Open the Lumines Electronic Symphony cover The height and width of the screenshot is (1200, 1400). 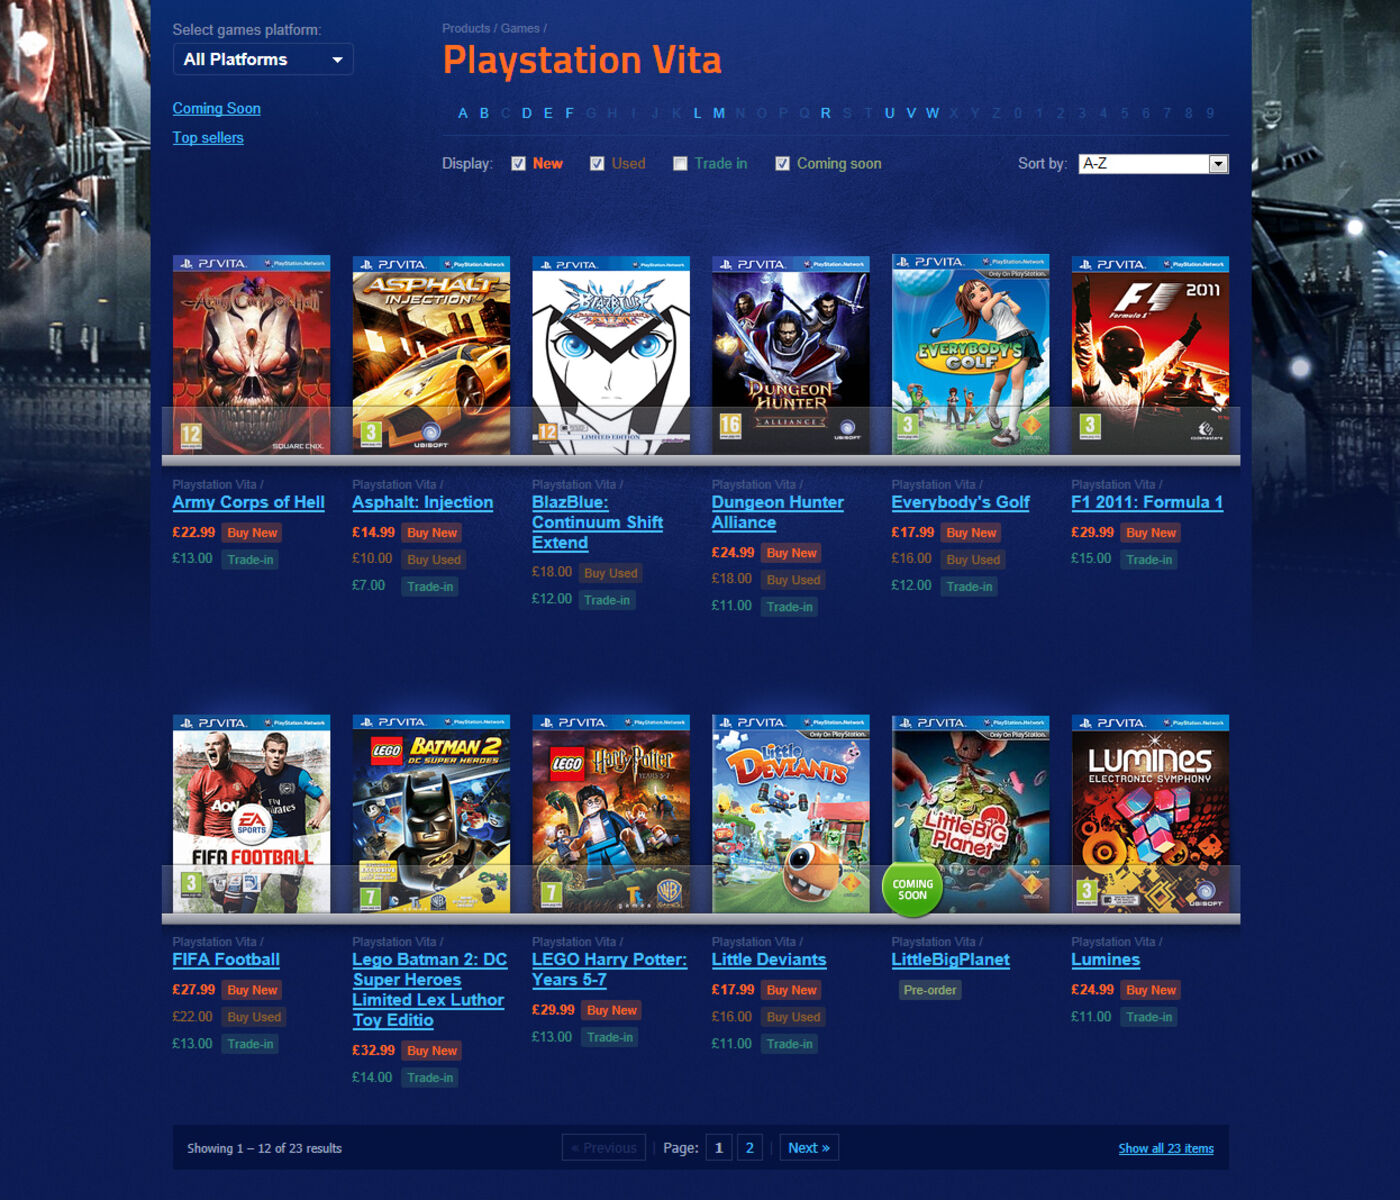(x=1150, y=813)
